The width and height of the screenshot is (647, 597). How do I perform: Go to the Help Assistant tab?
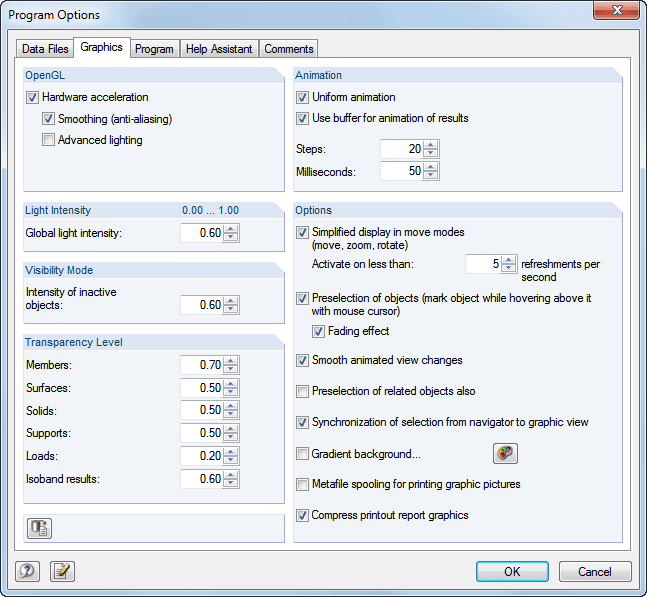(x=219, y=49)
